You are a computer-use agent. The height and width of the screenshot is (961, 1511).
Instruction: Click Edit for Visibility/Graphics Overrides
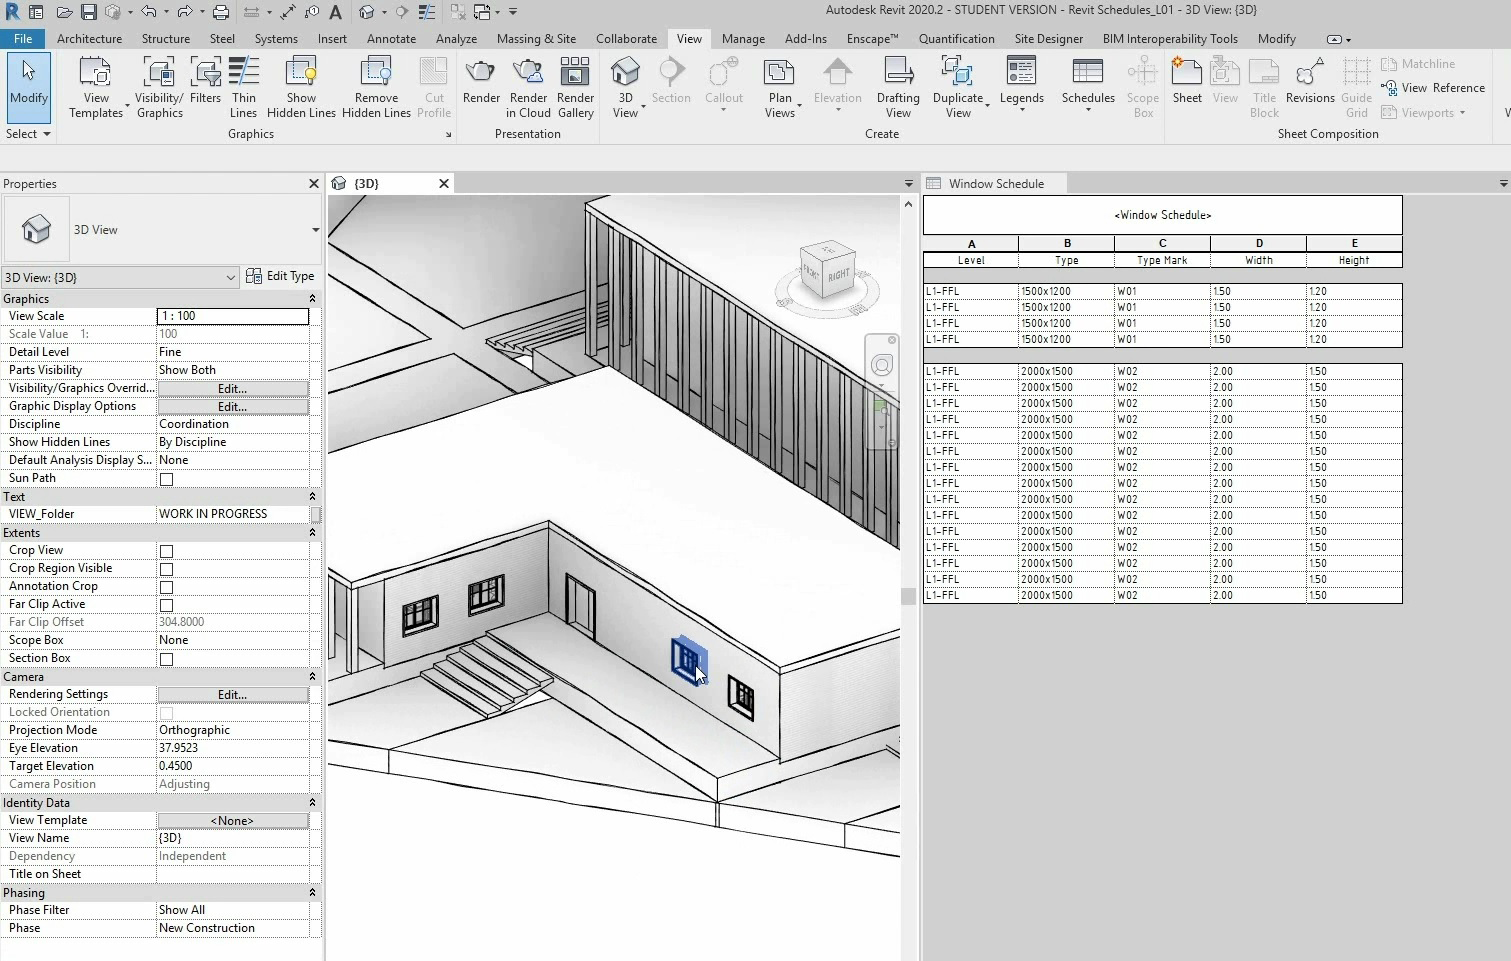click(x=232, y=388)
